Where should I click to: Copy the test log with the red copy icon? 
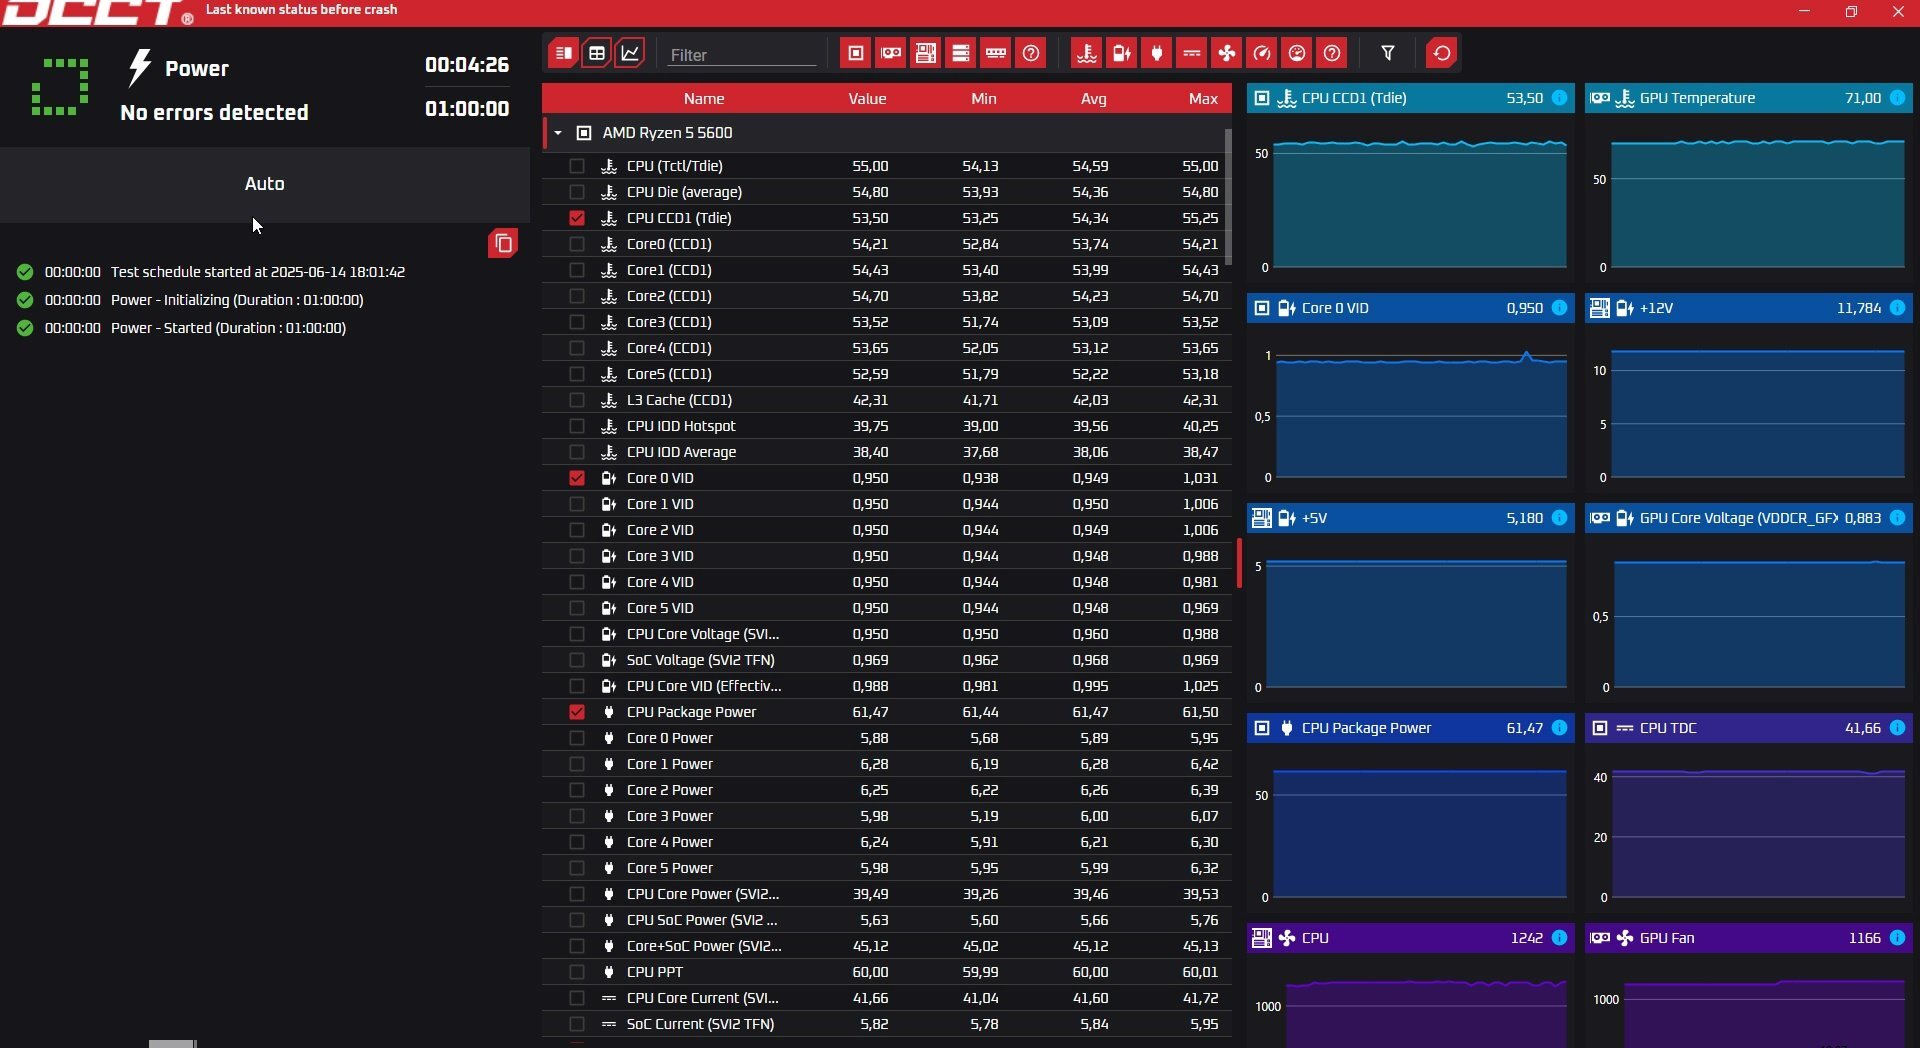click(x=503, y=244)
